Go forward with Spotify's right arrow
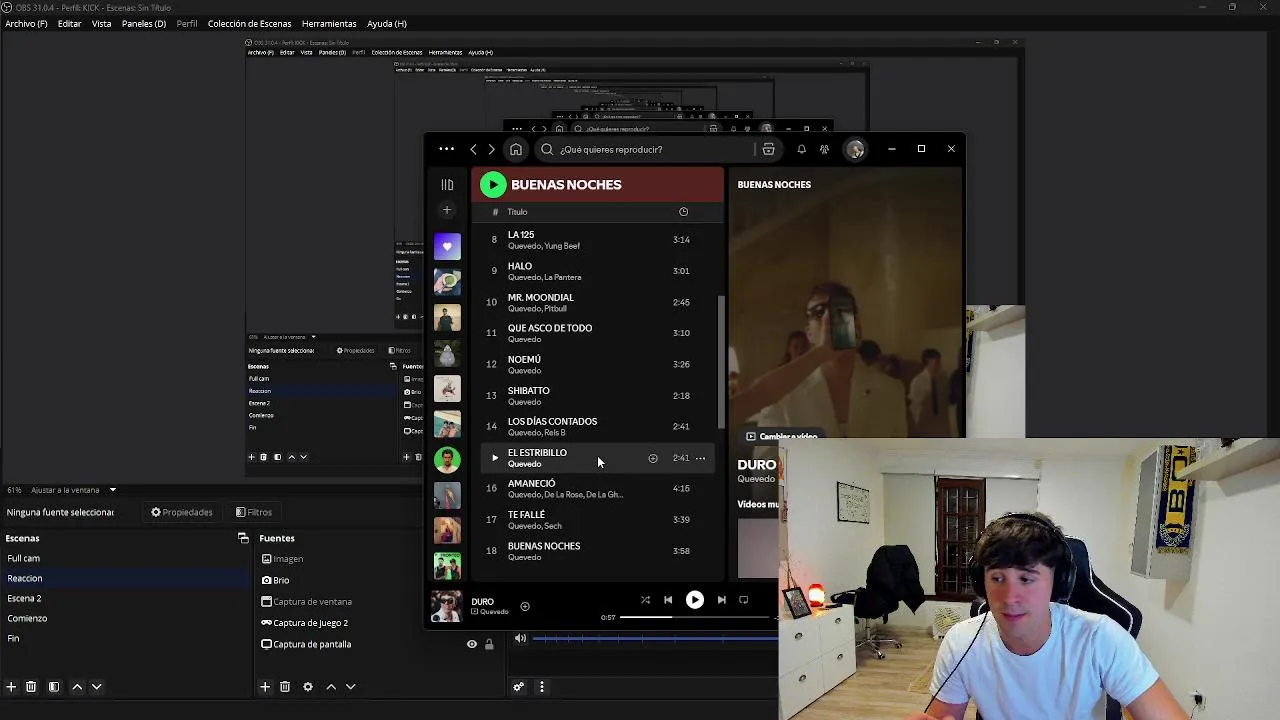The height and width of the screenshot is (720, 1280). click(x=491, y=149)
